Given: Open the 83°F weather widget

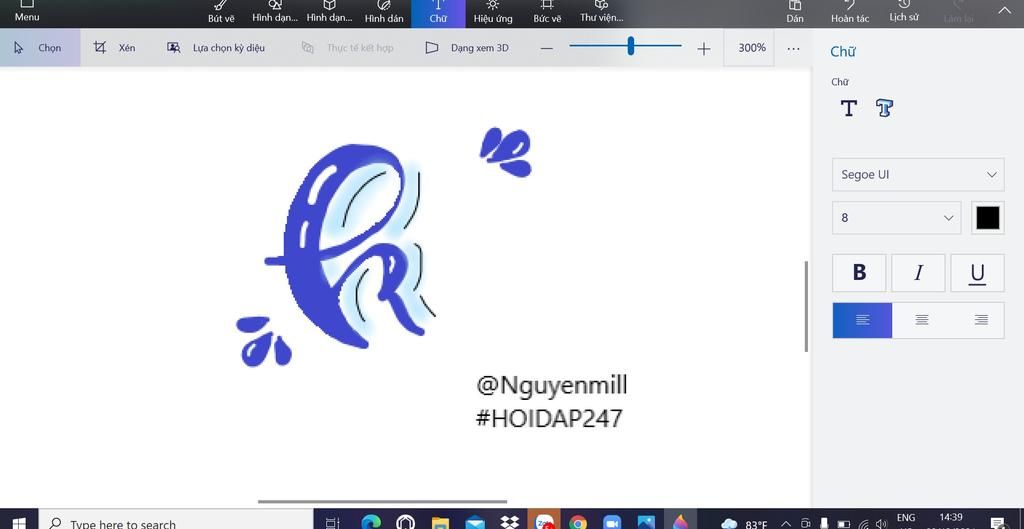Looking at the screenshot, I should [744, 523].
